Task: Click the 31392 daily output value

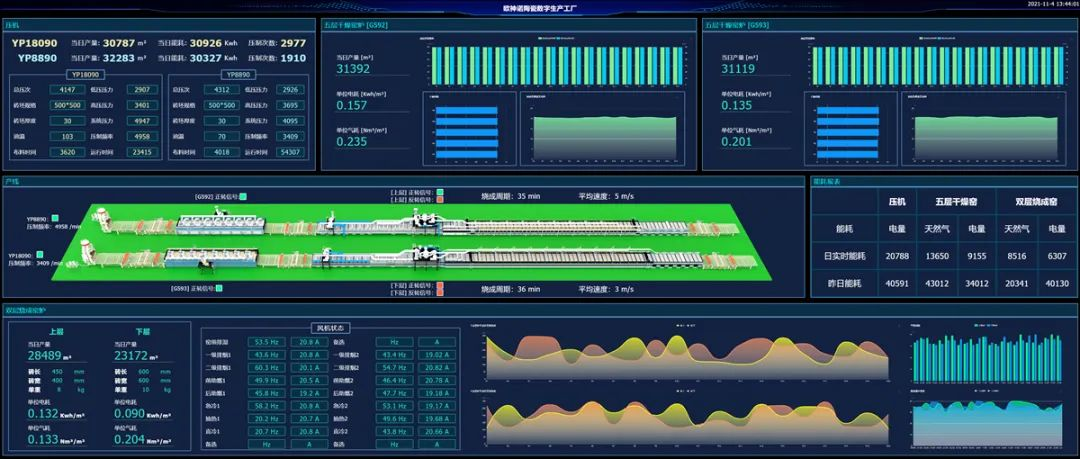Action: click(x=353, y=69)
